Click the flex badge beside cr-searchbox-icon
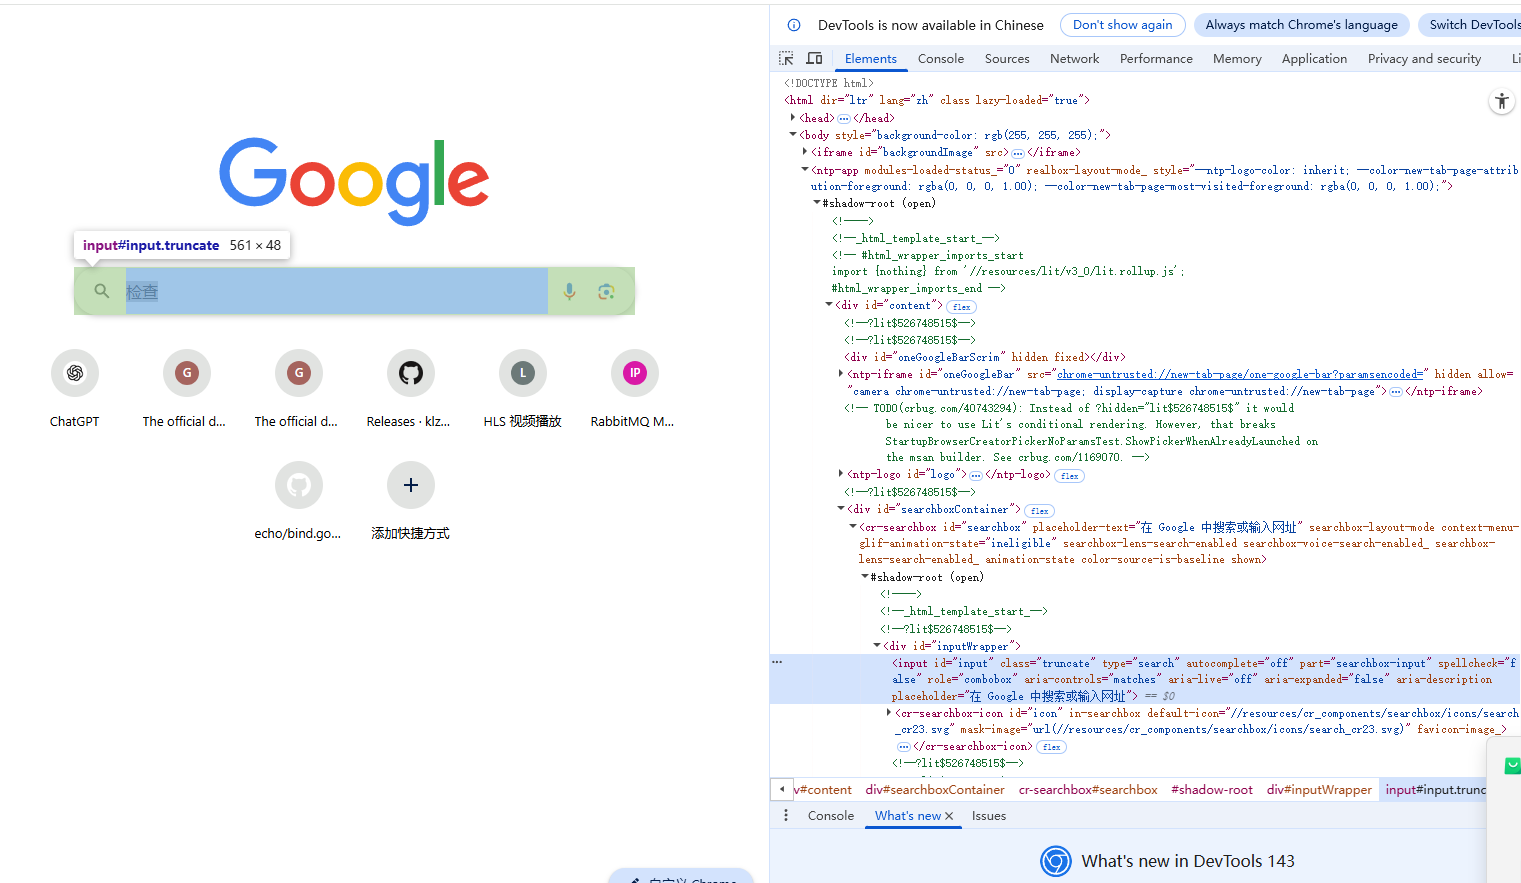 (x=1052, y=747)
